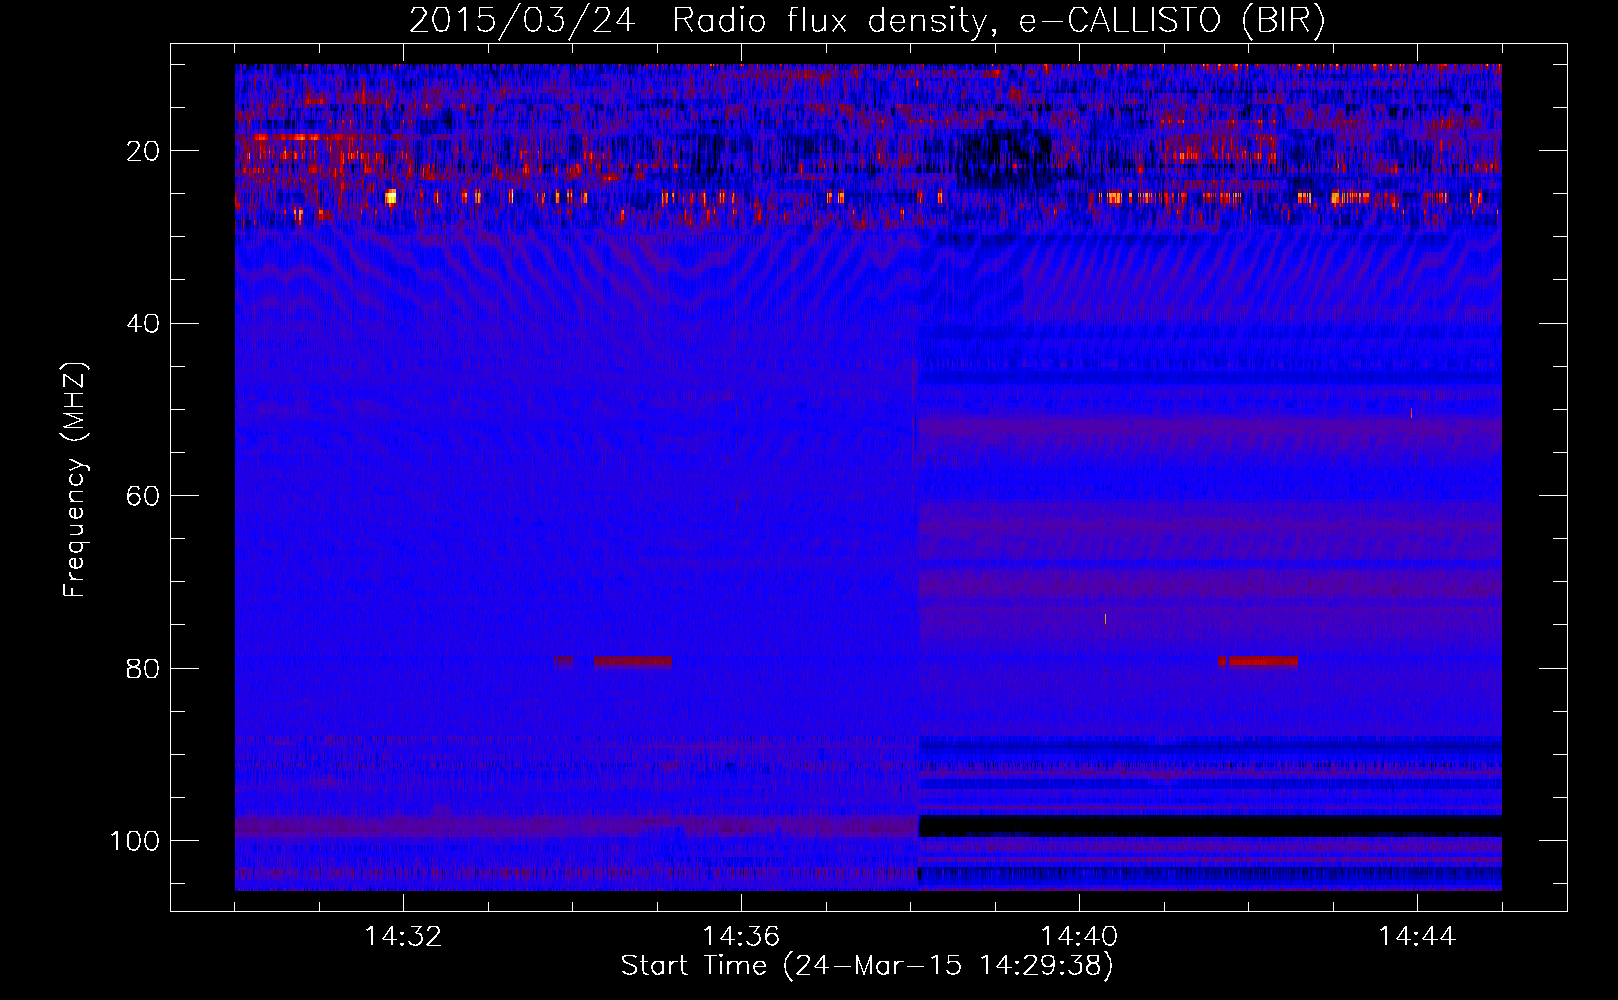
Task: Click the 20 MHz frequency tick label
Action: coord(143,151)
